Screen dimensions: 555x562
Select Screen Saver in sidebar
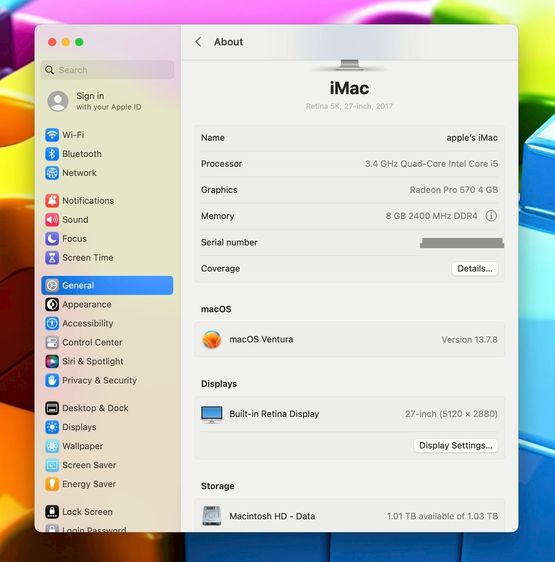pos(107,465)
